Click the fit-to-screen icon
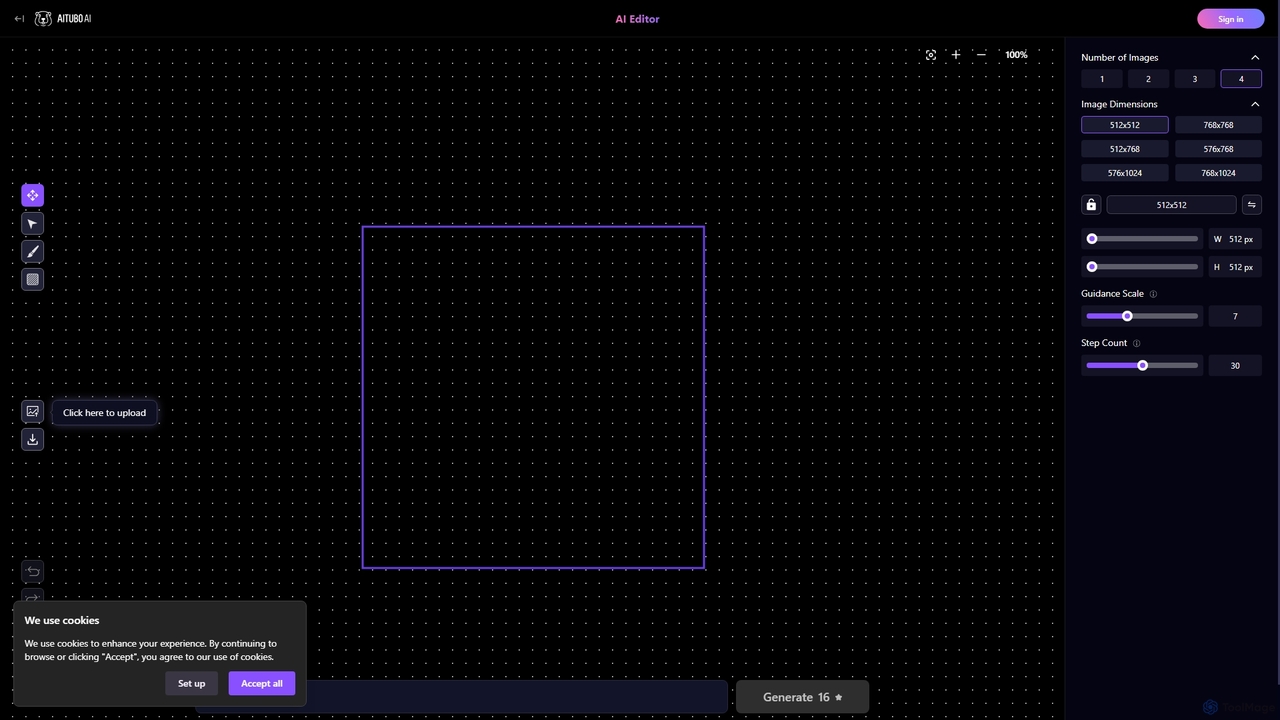 (931, 55)
